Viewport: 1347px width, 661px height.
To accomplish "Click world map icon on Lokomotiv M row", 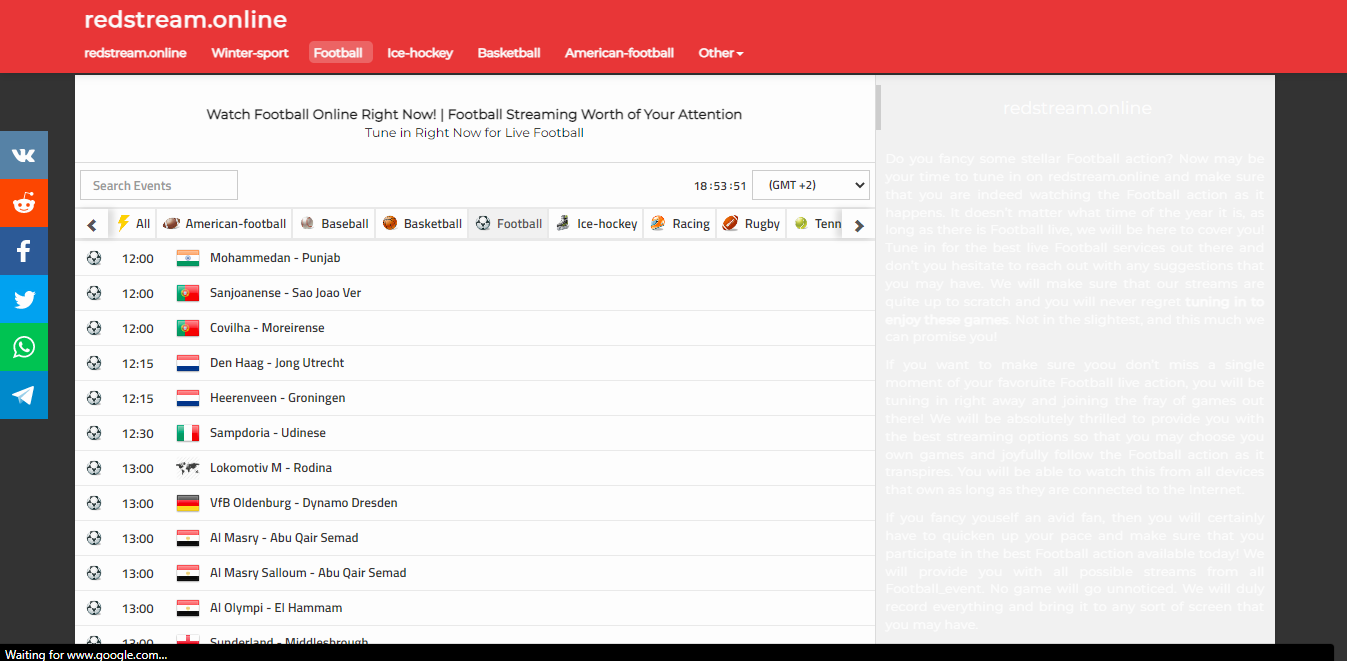I will (x=188, y=468).
